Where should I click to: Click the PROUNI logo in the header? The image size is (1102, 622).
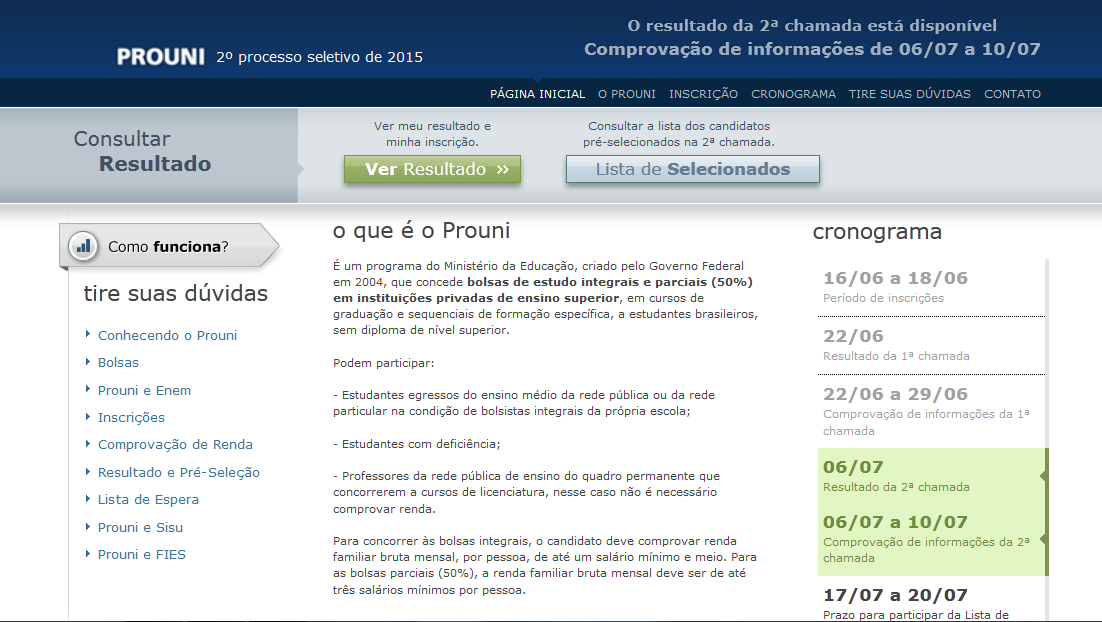click(x=160, y=57)
